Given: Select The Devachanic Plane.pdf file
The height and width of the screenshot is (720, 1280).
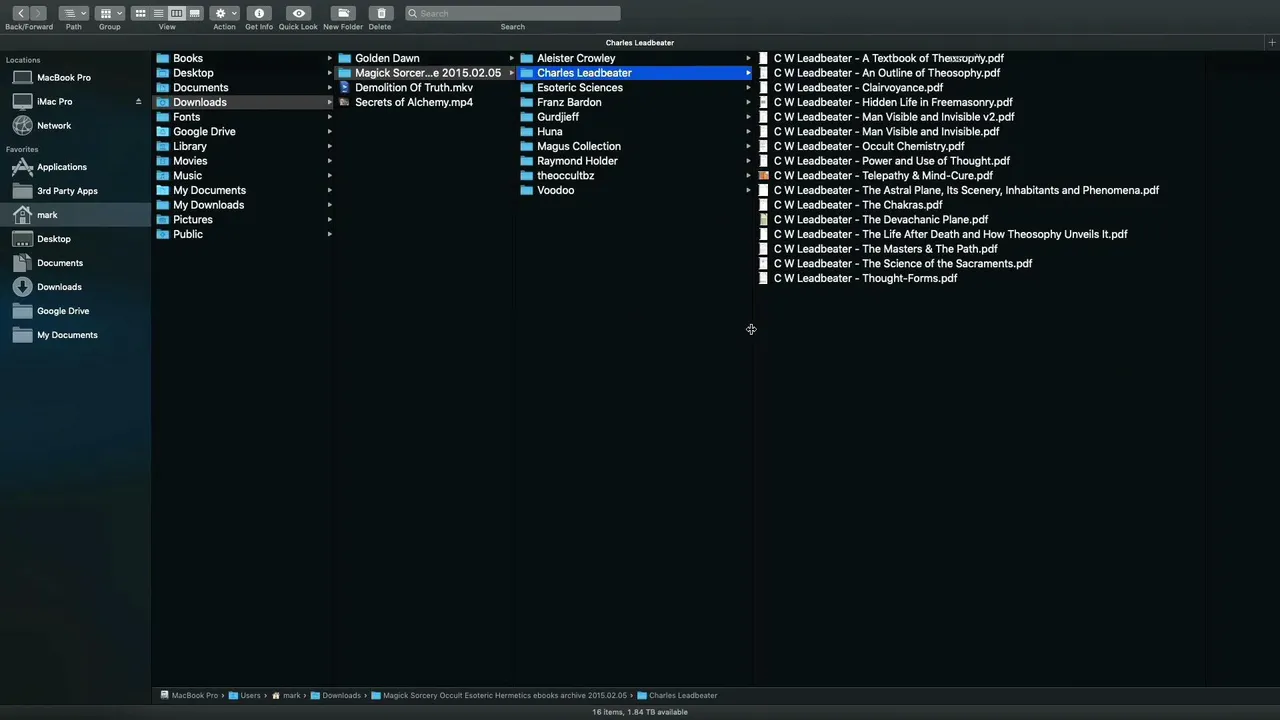Looking at the screenshot, I should point(880,219).
